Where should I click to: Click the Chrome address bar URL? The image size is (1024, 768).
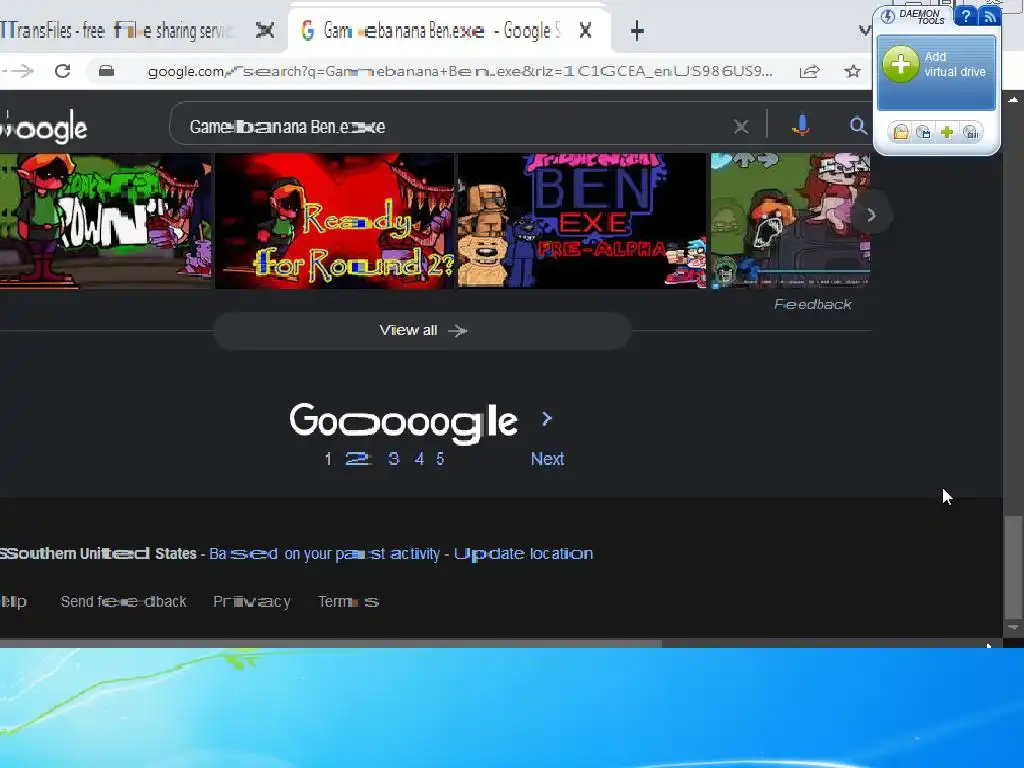pos(460,71)
